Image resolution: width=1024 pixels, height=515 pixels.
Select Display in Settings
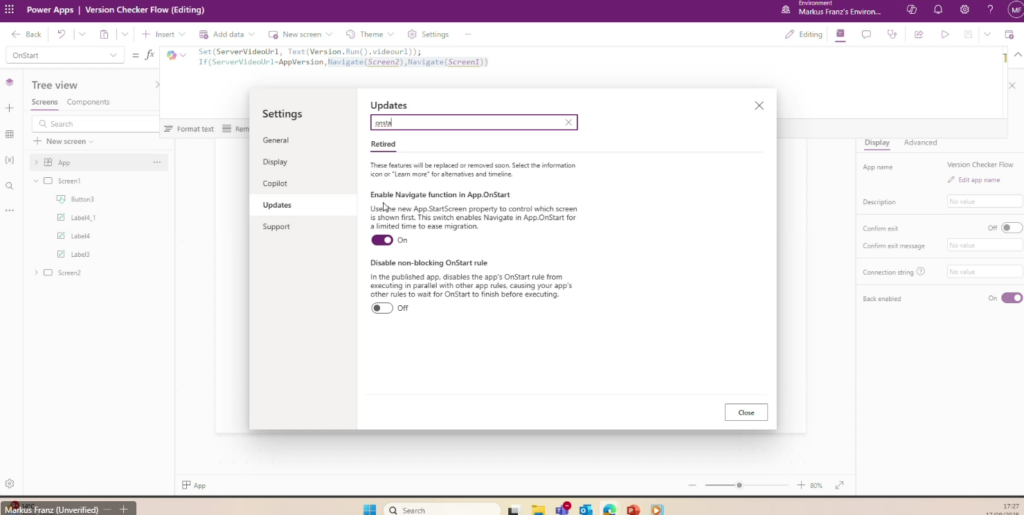[275, 162]
